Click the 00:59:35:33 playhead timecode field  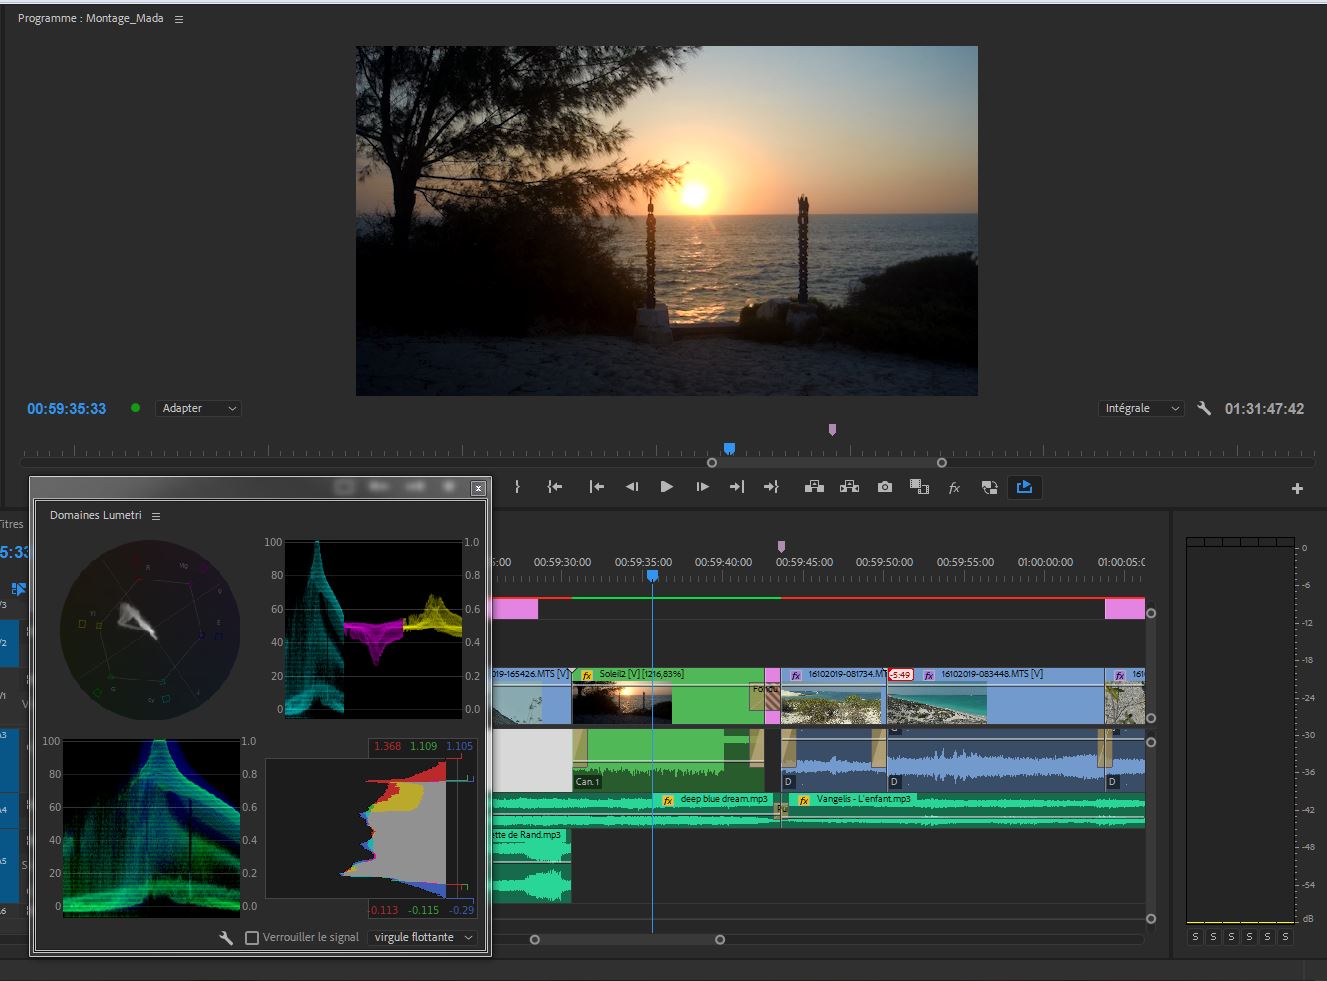coord(67,408)
